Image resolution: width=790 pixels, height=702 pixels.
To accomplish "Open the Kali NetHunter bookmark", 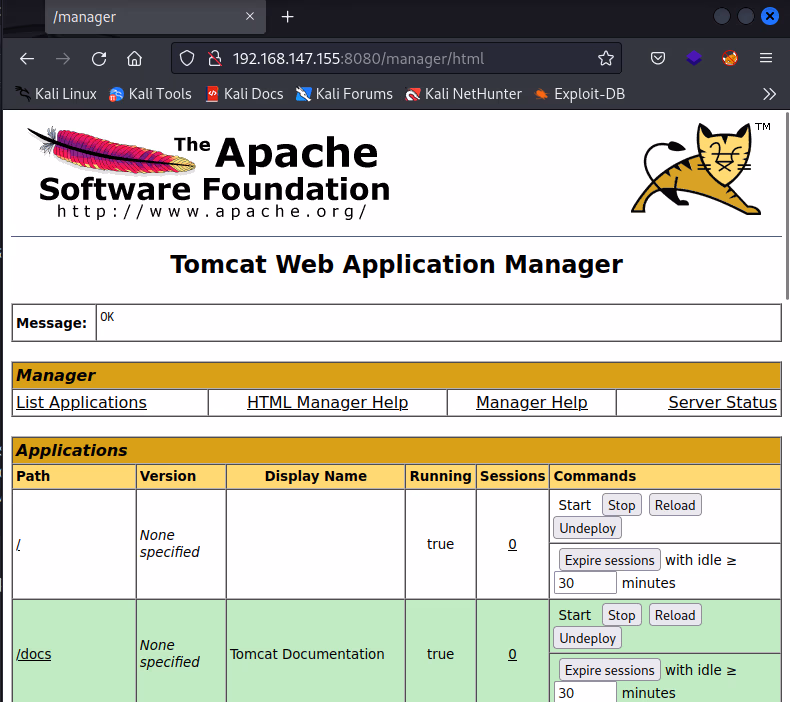I will click(x=464, y=94).
